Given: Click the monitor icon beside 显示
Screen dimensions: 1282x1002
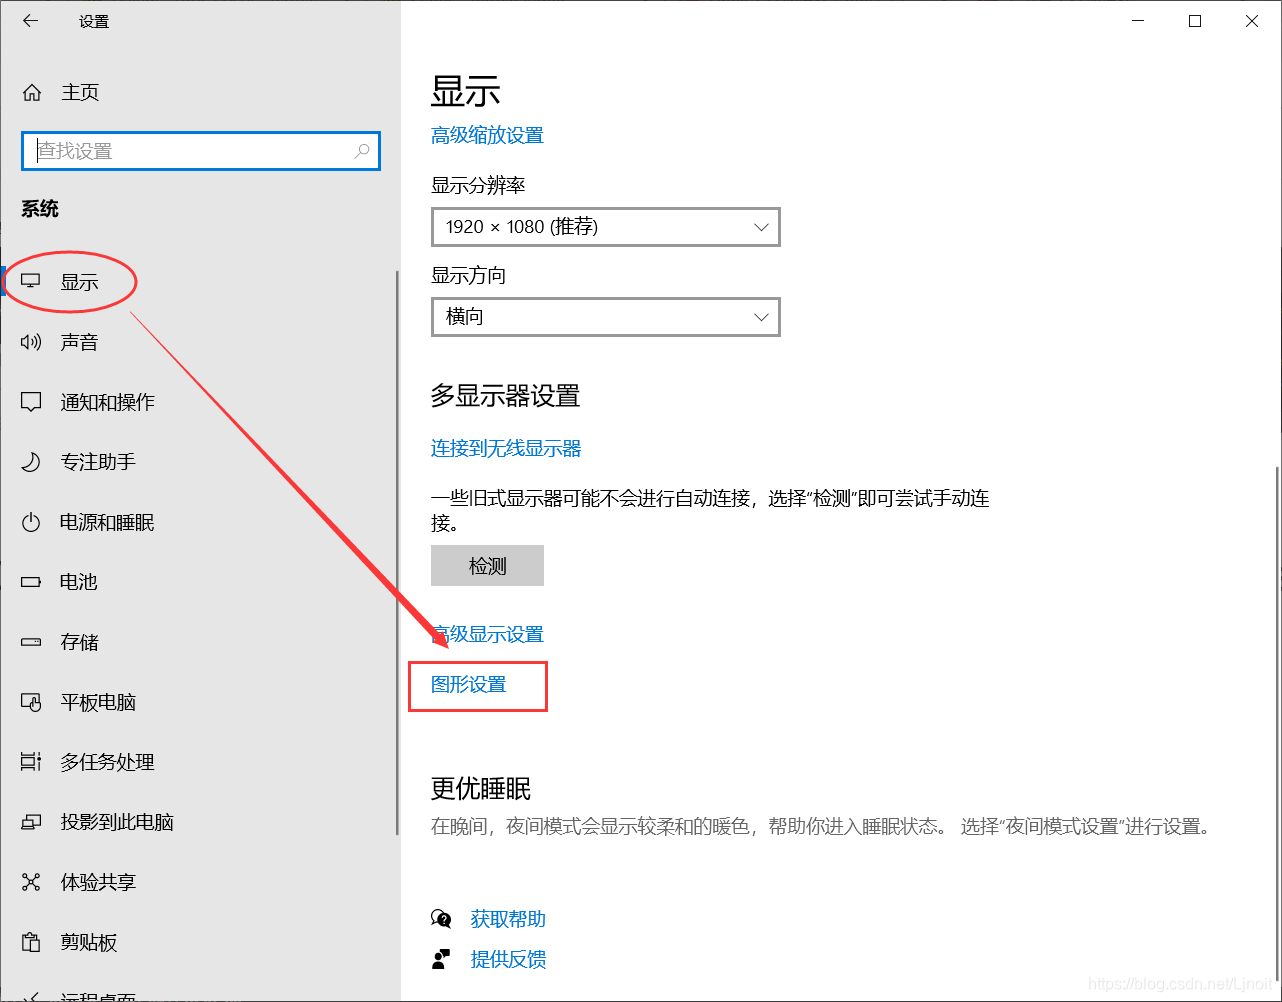Looking at the screenshot, I should click(x=31, y=282).
